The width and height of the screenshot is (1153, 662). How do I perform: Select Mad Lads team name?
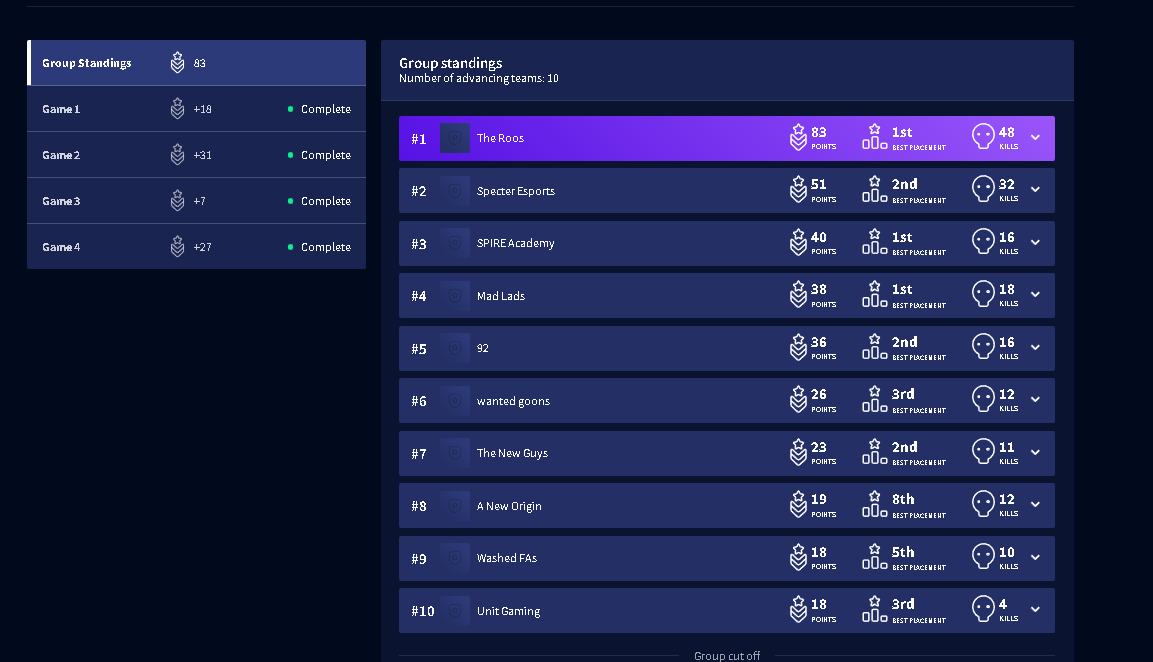(501, 296)
